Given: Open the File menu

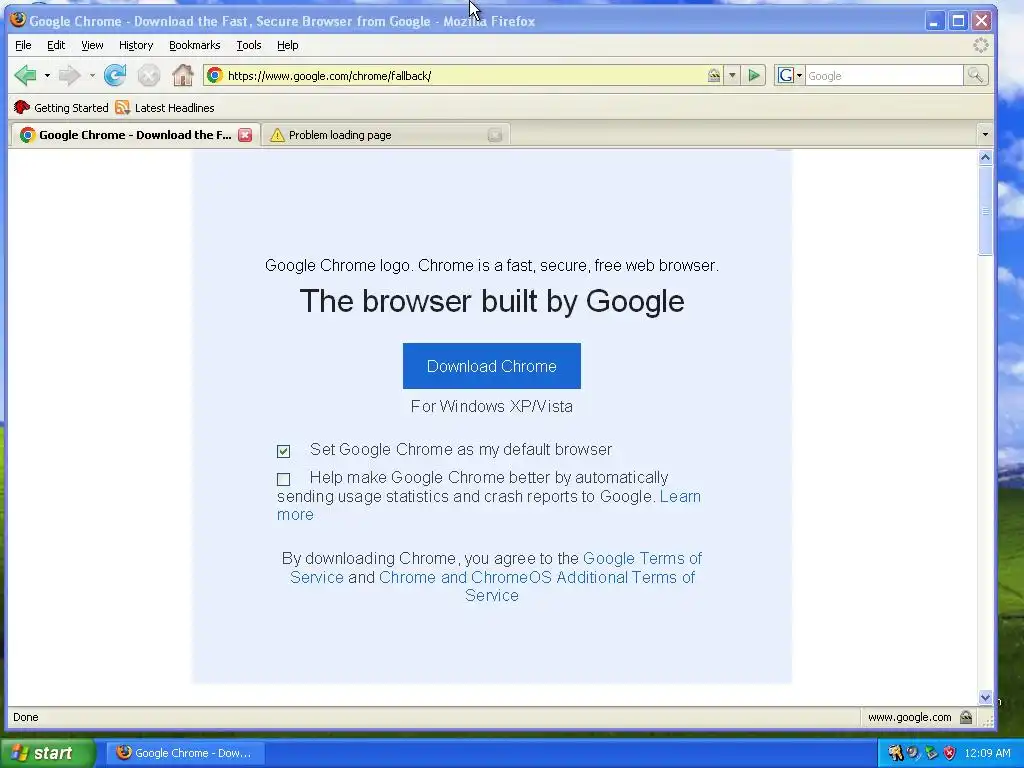Looking at the screenshot, I should point(23,45).
